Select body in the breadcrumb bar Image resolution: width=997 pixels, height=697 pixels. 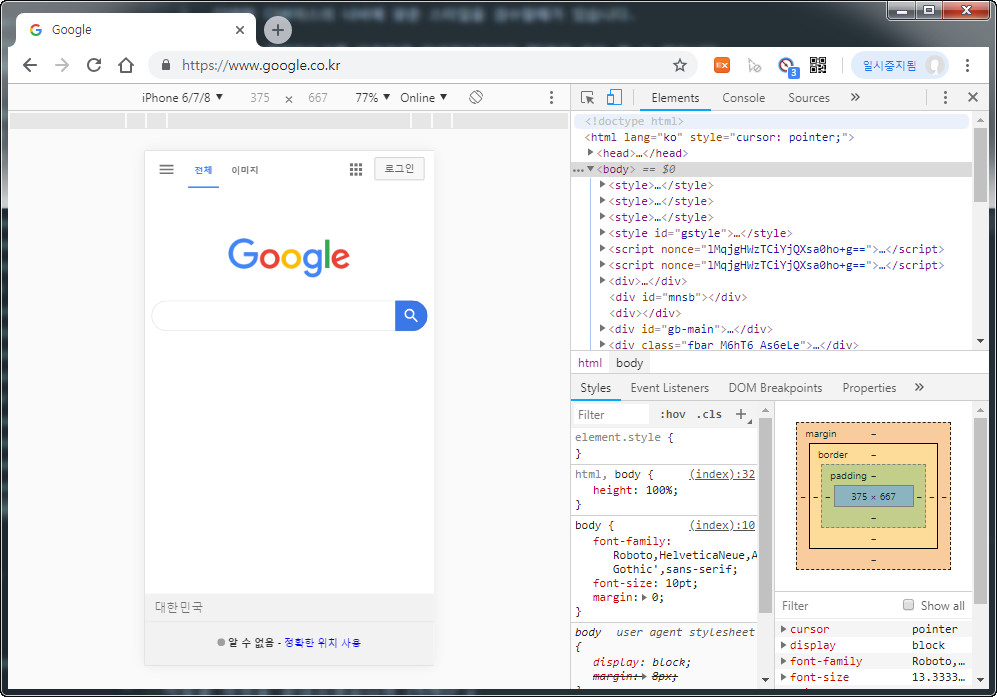(629, 363)
